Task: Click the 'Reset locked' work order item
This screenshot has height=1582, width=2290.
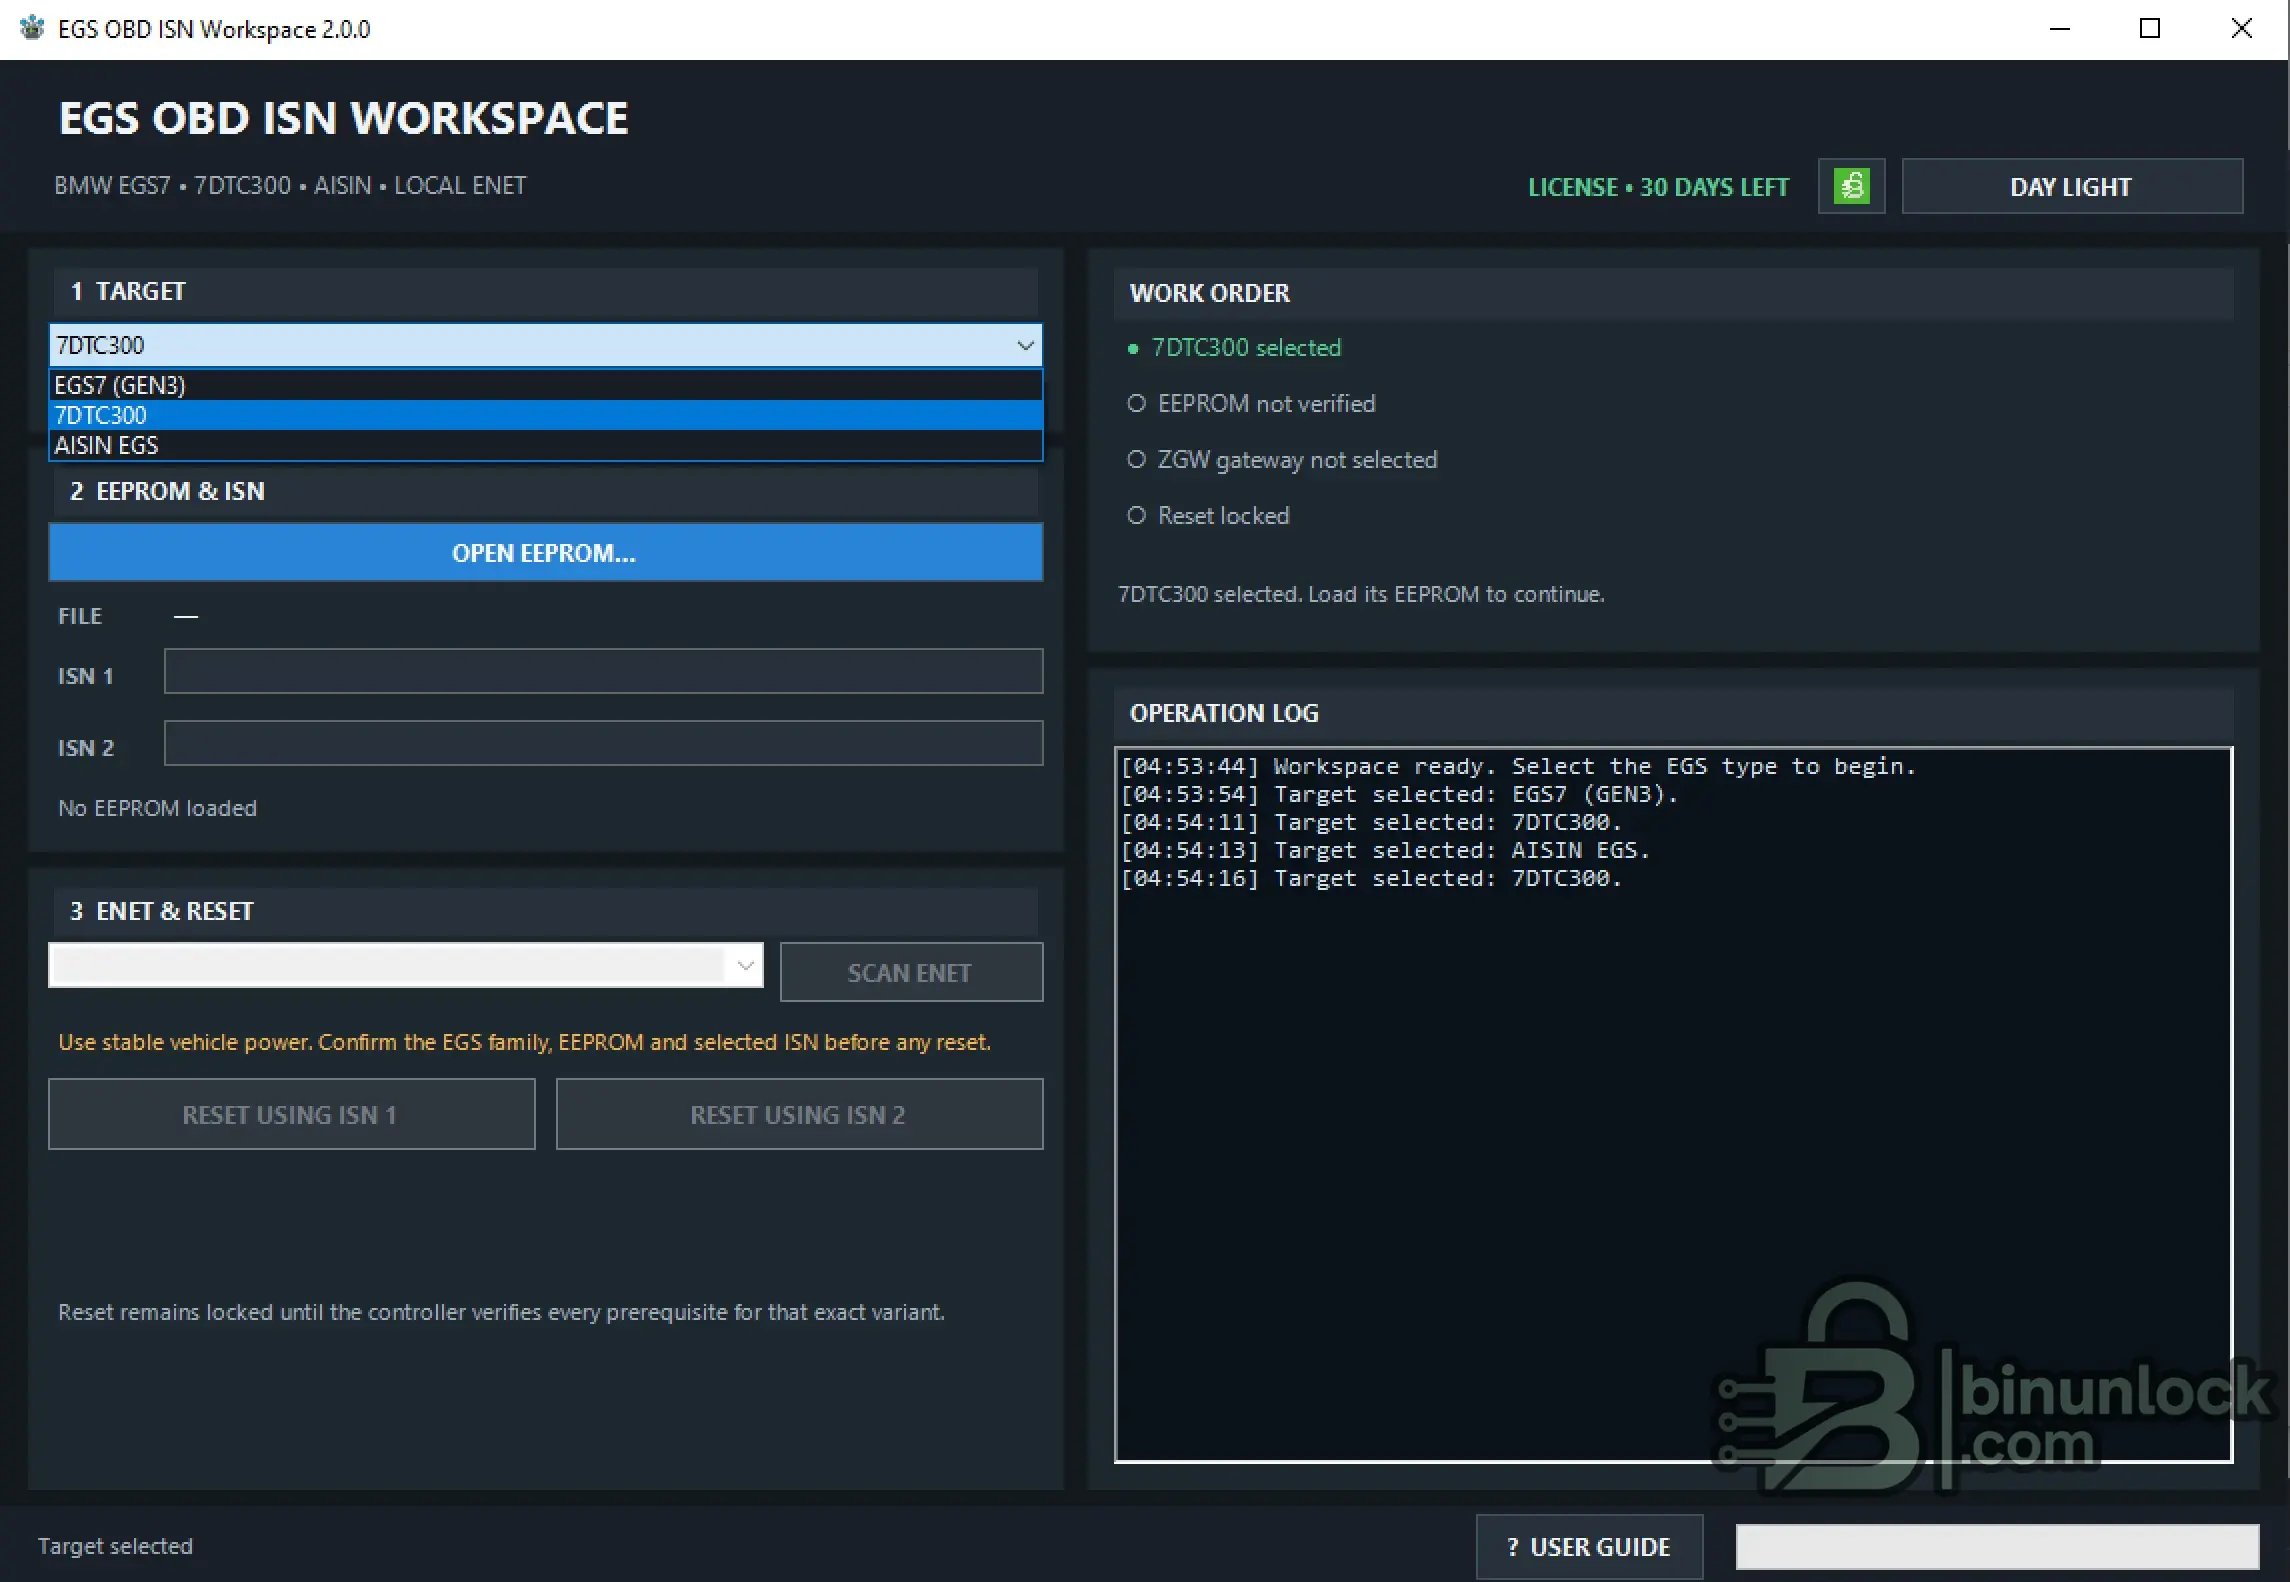Action: [x=1208, y=516]
